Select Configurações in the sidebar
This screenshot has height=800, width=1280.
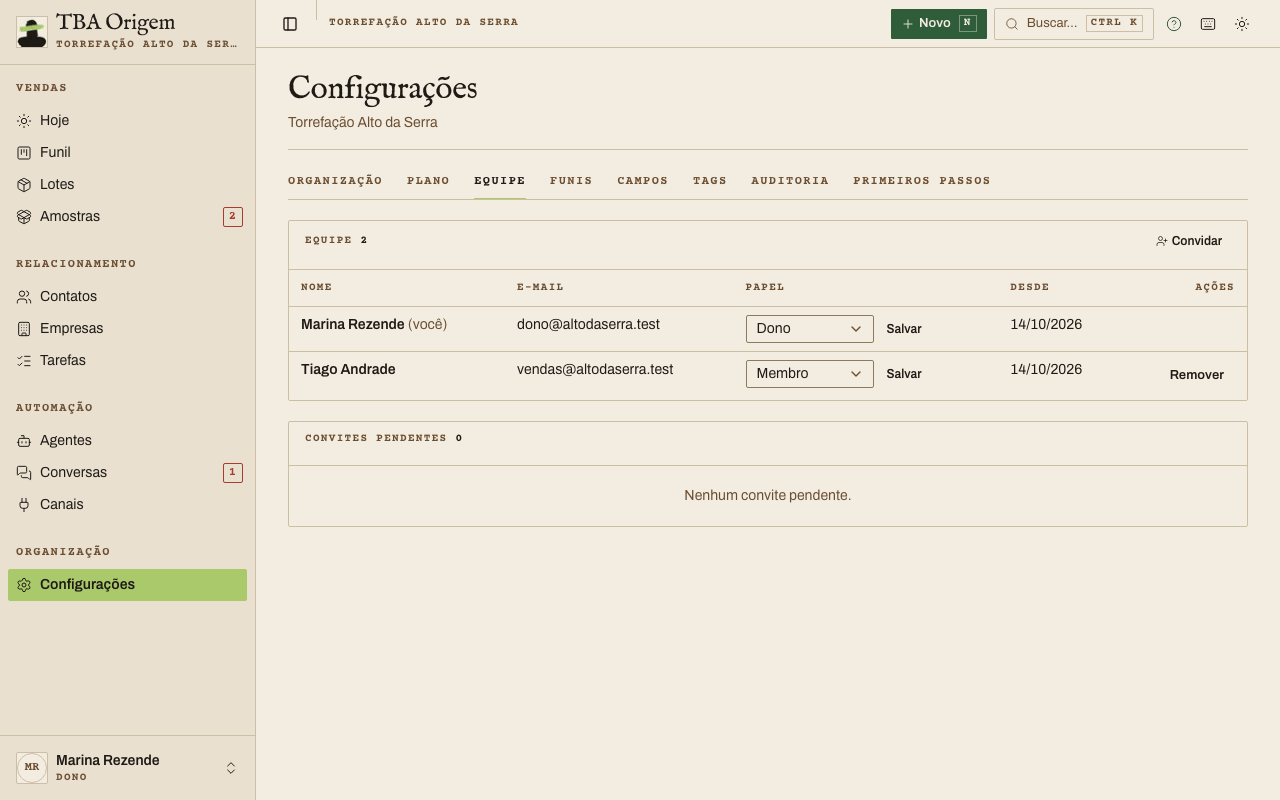coord(127,585)
